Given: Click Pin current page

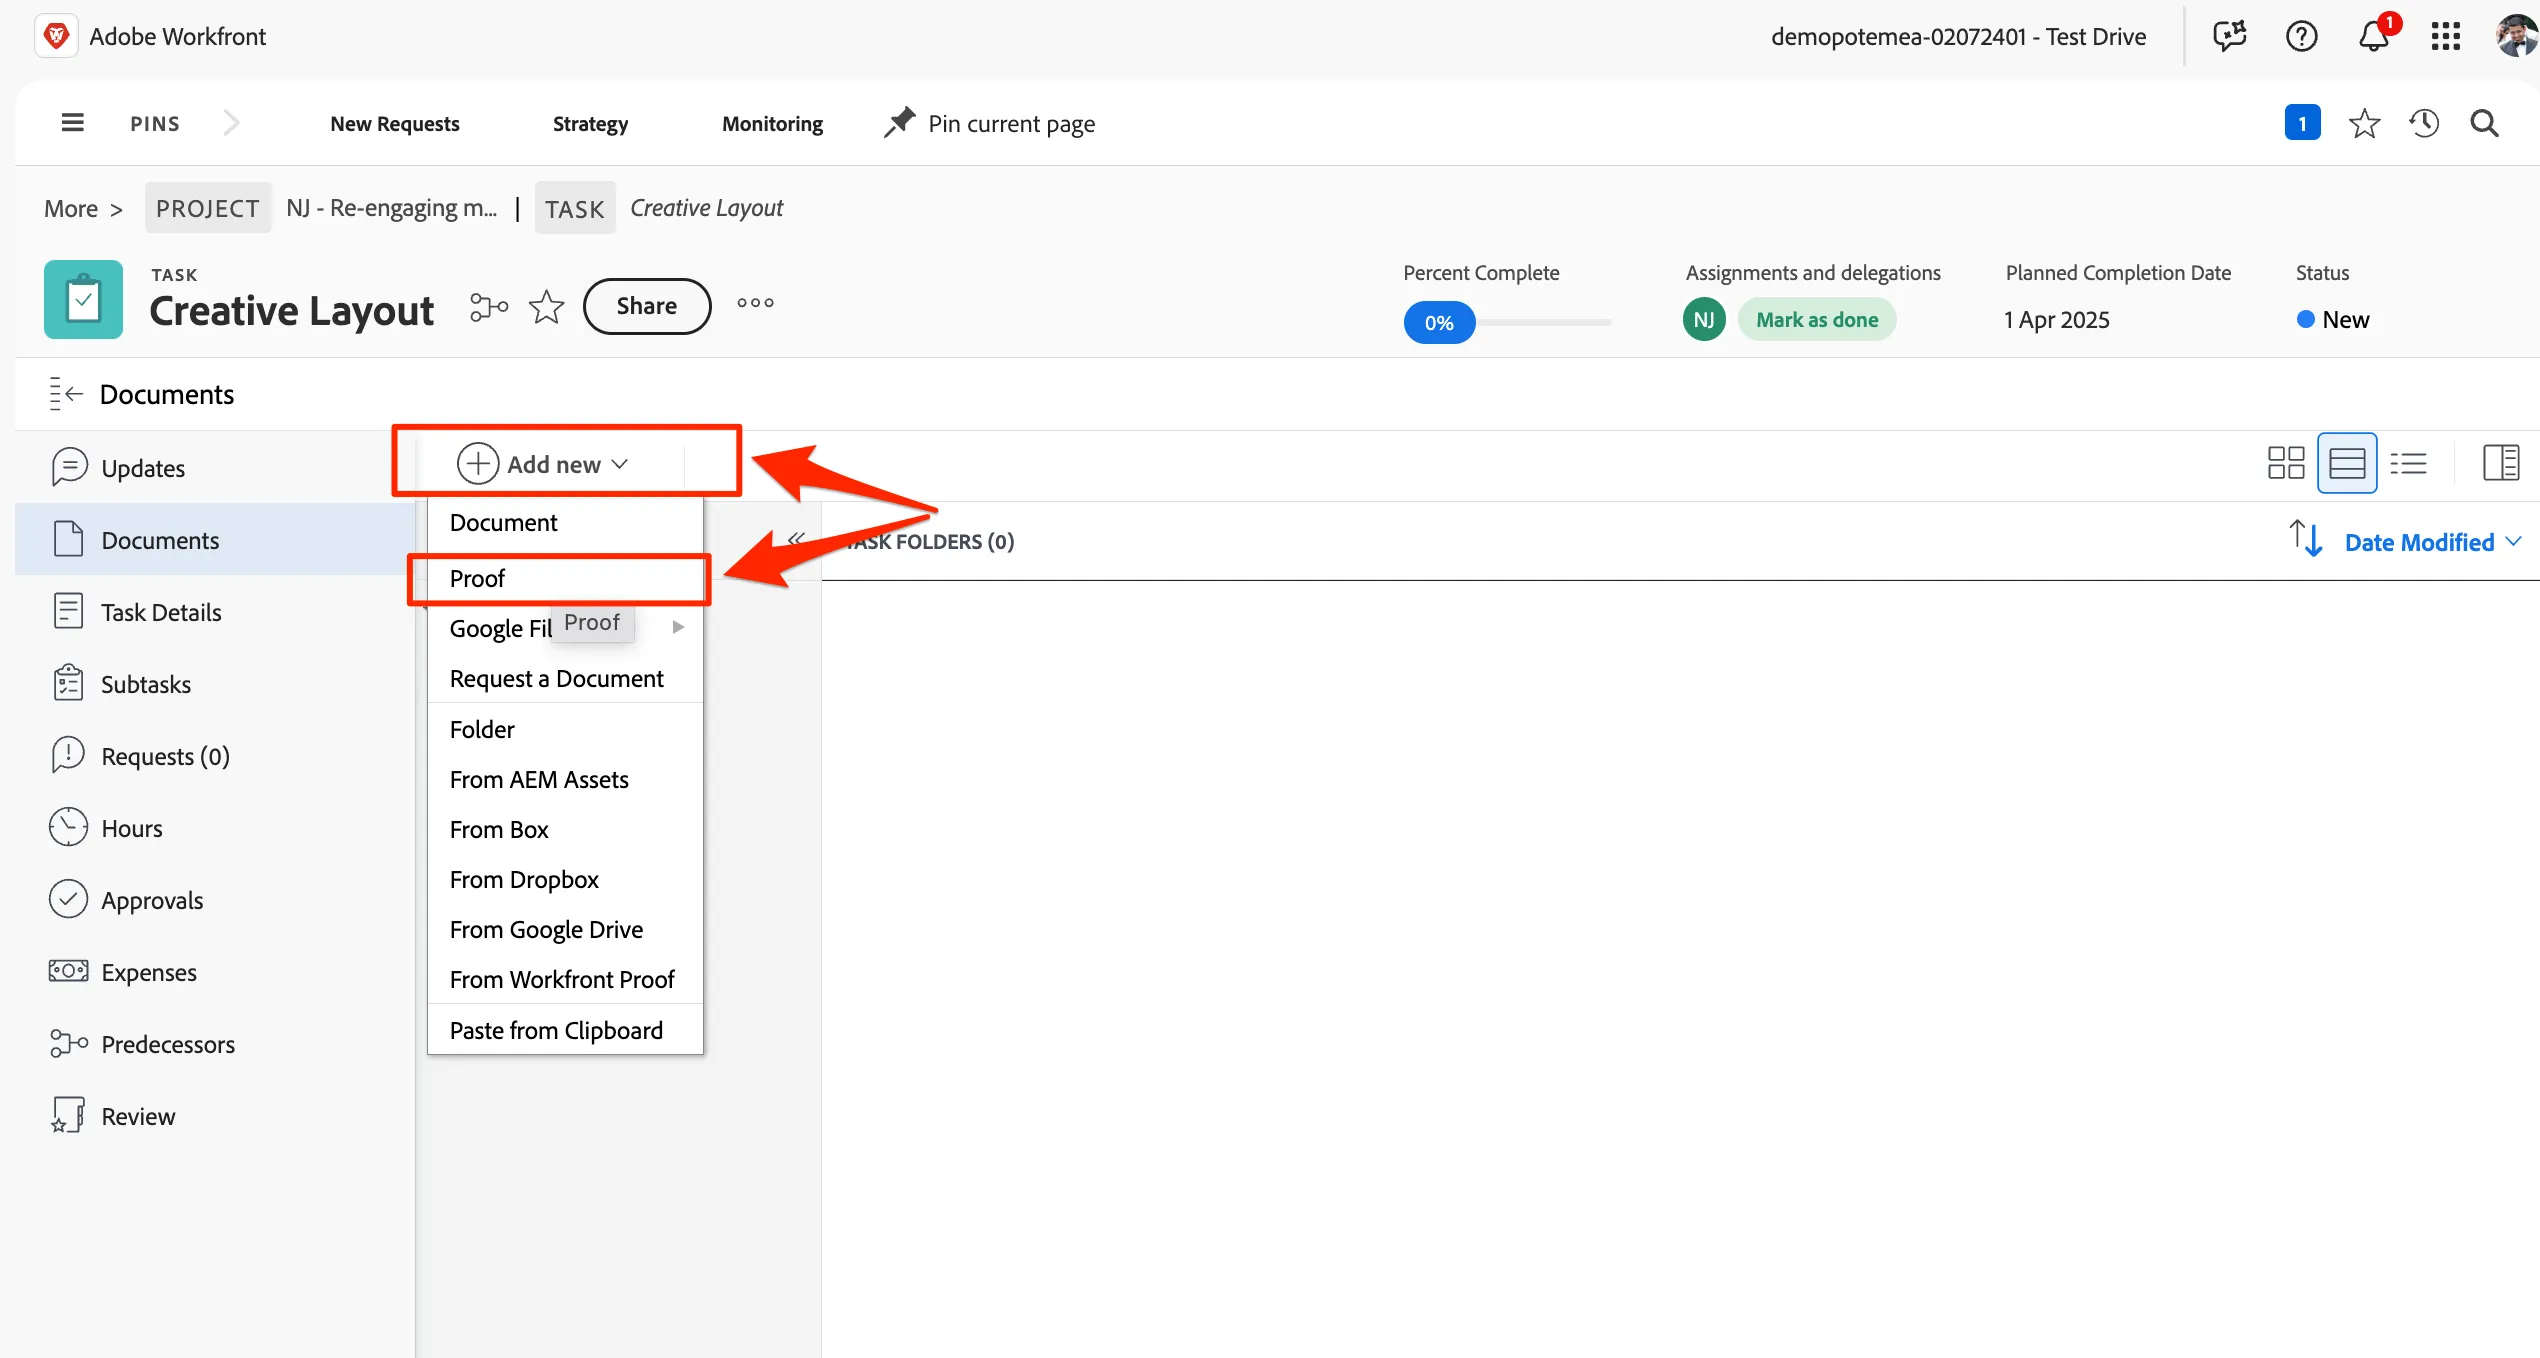Looking at the screenshot, I should [x=989, y=123].
